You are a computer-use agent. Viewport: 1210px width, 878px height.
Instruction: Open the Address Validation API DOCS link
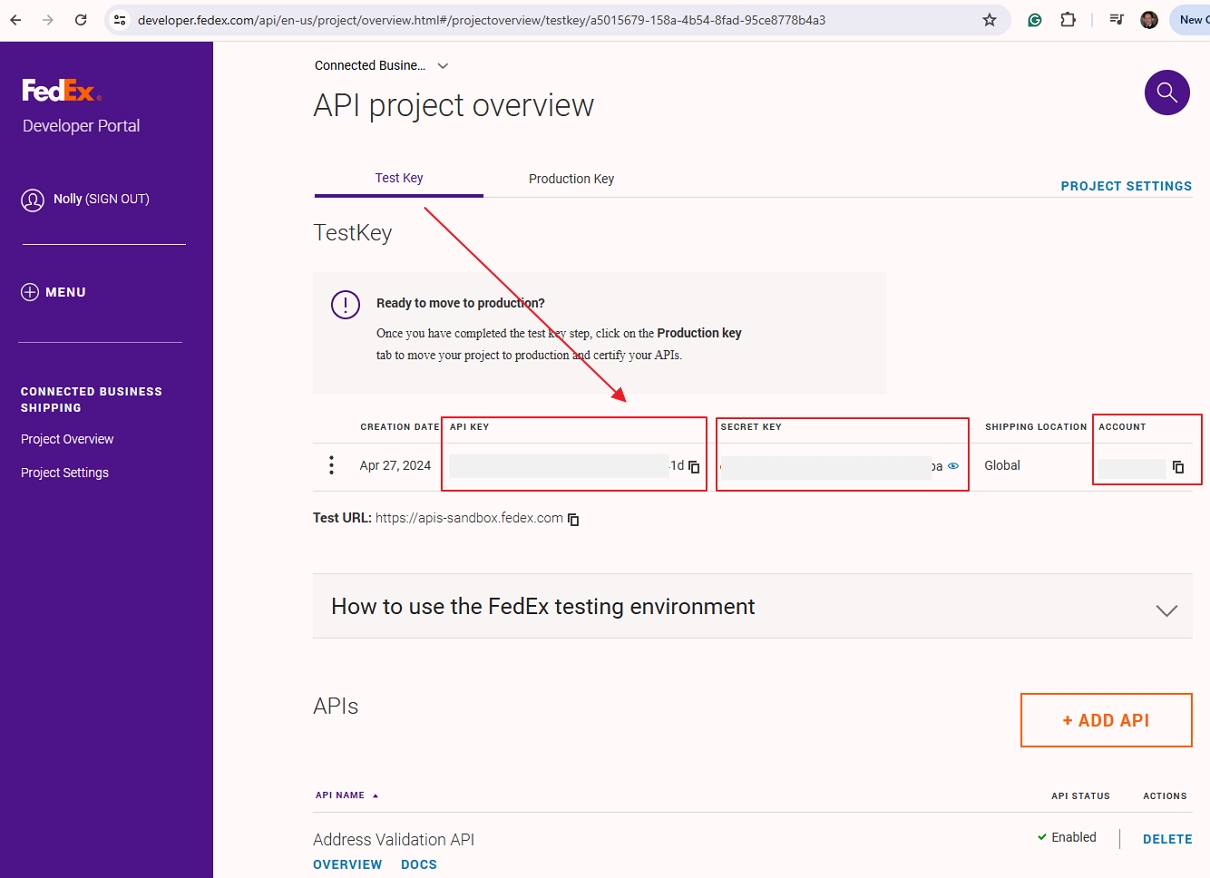419,865
